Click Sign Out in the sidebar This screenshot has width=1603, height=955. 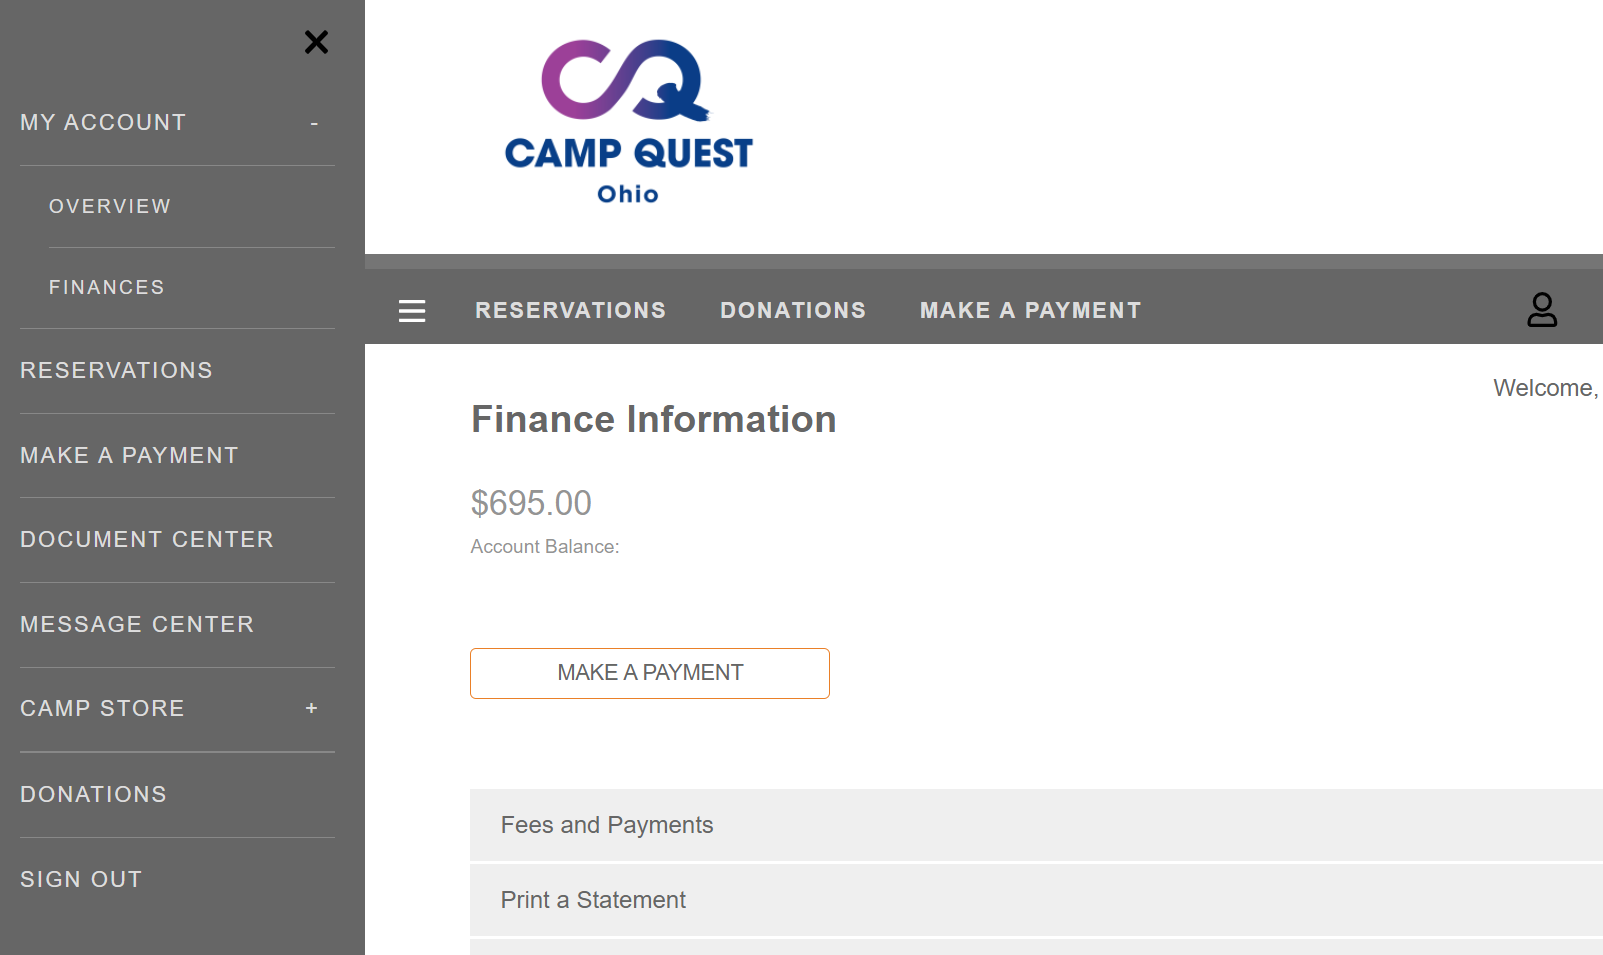pyautogui.click(x=81, y=879)
